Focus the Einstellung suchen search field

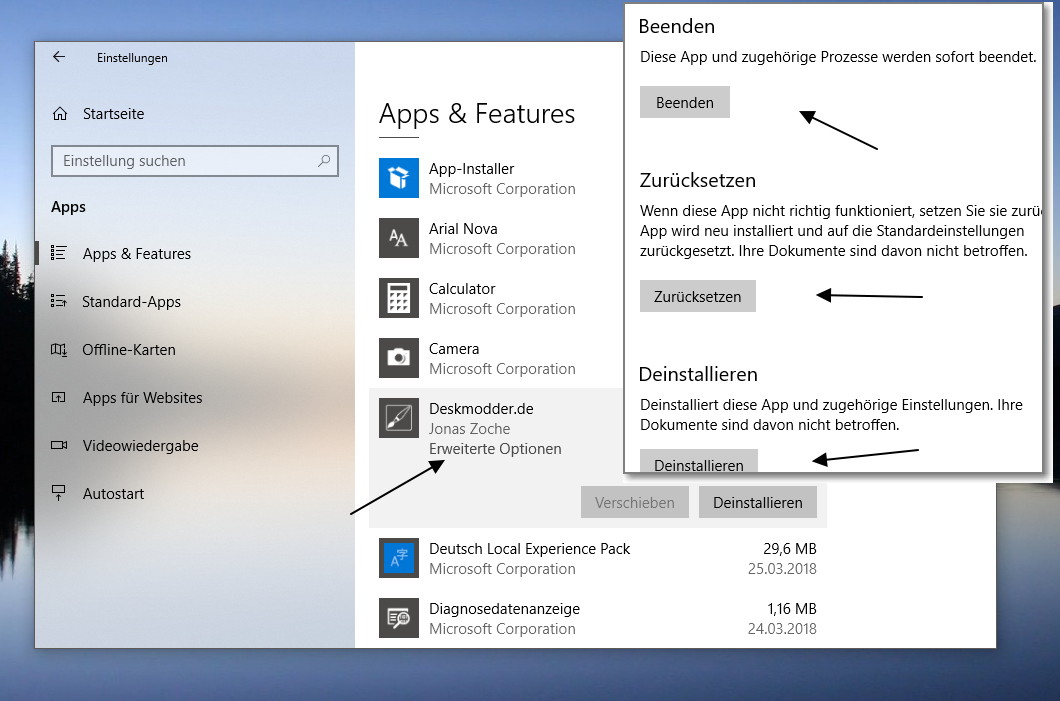coord(195,161)
